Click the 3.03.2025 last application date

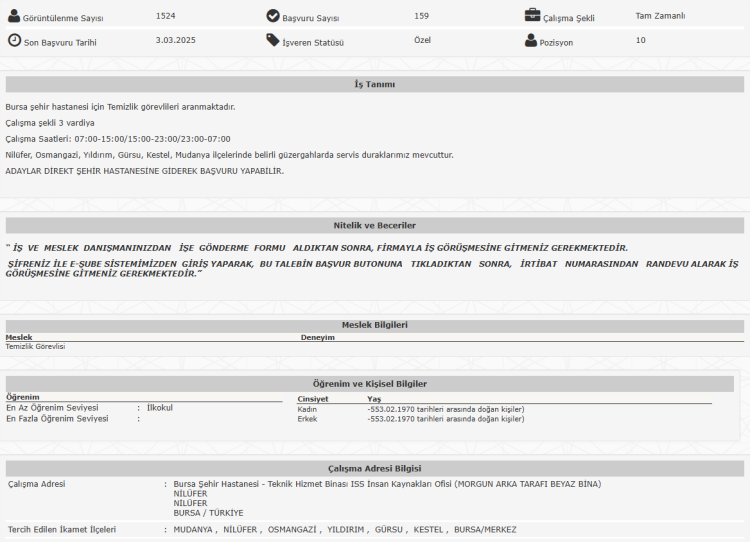click(x=174, y=41)
